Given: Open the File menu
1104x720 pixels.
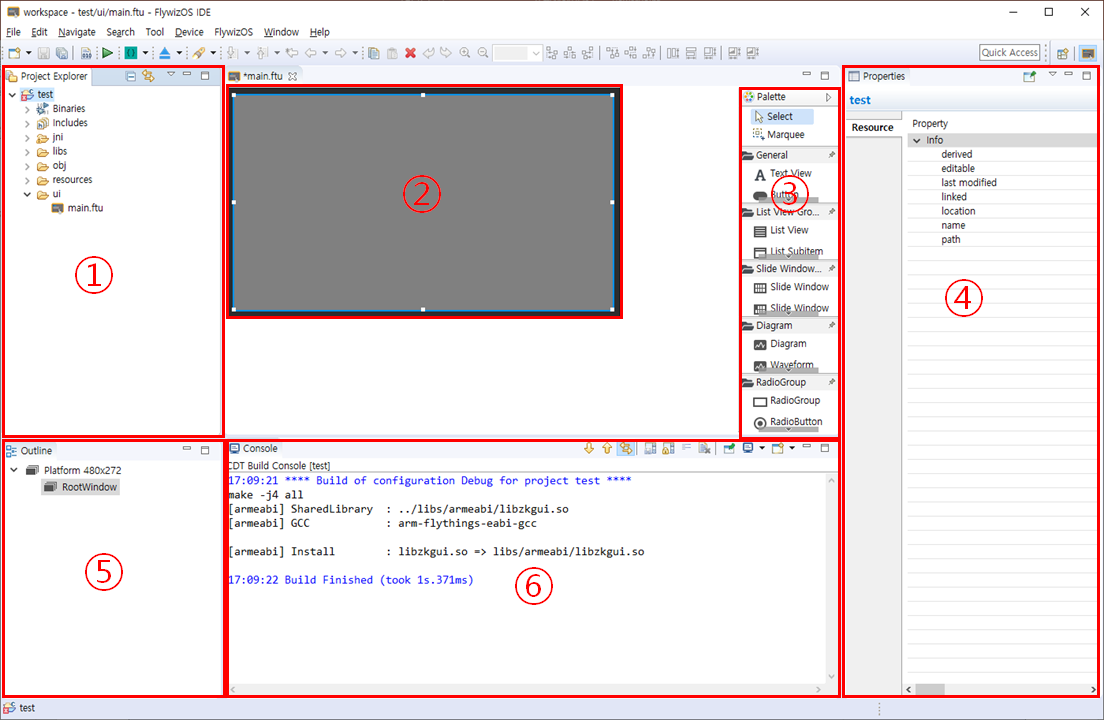Looking at the screenshot, I should tap(13, 32).
